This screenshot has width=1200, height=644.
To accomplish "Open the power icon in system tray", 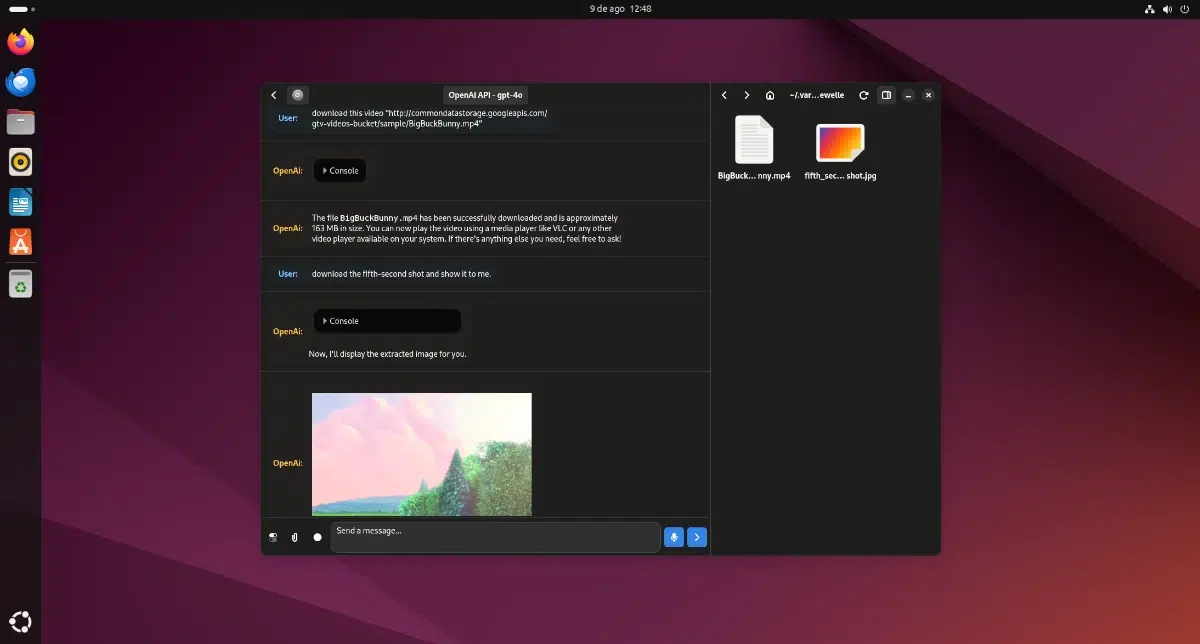I will pyautogui.click(x=1185, y=8).
